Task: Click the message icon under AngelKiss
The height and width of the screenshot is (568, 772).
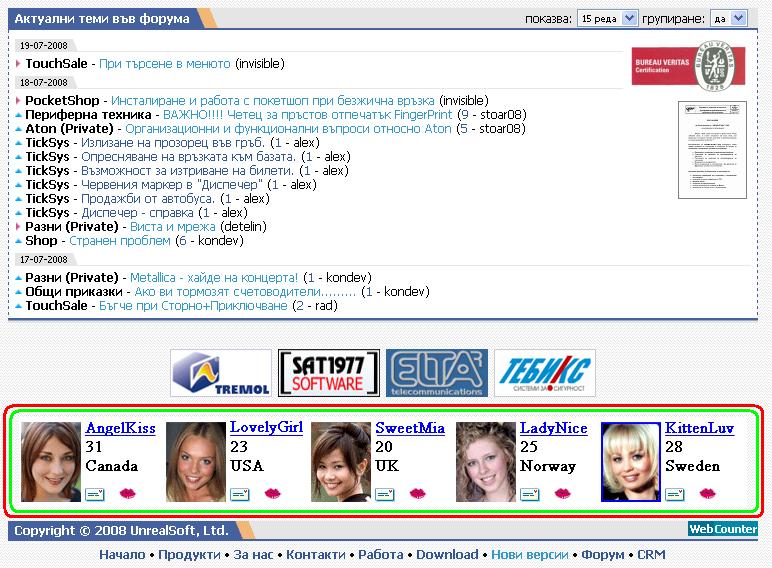Action: click(x=95, y=493)
